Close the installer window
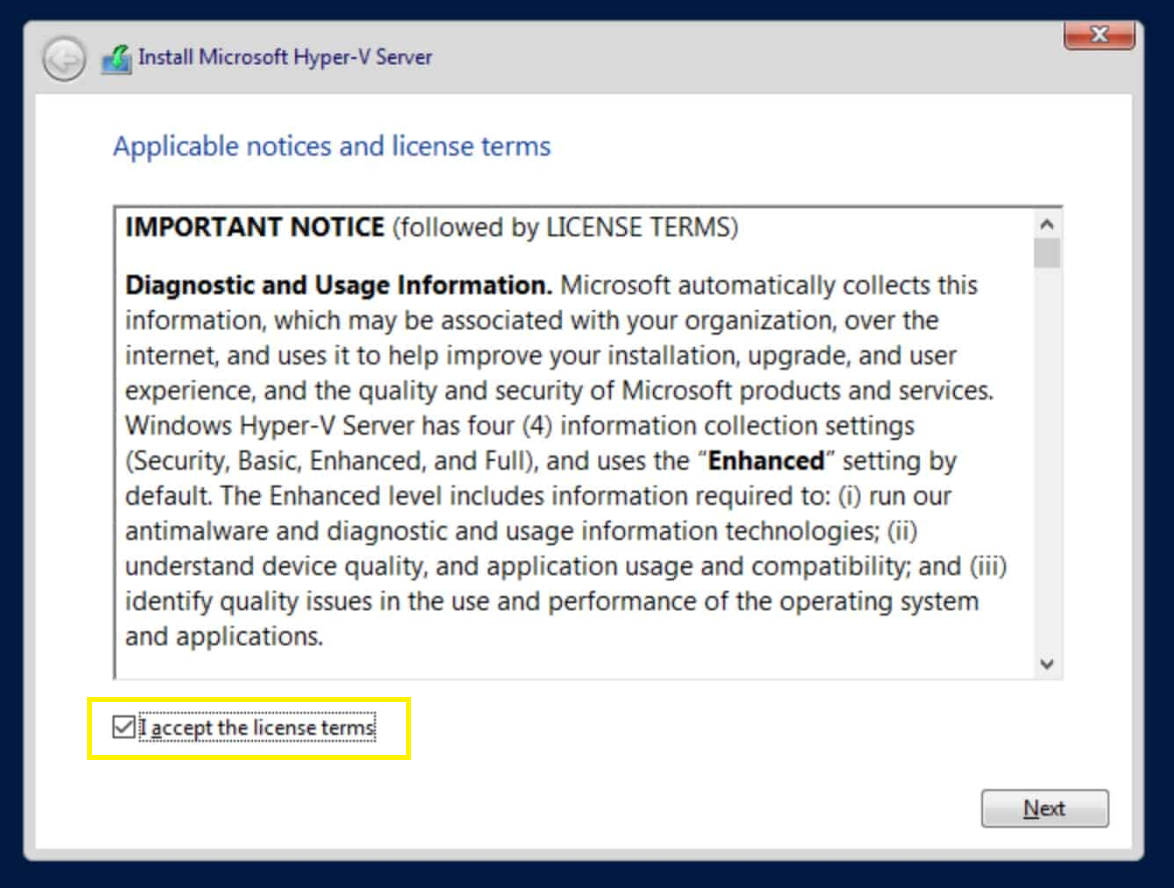This screenshot has height=888, width=1174. click(x=1098, y=34)
